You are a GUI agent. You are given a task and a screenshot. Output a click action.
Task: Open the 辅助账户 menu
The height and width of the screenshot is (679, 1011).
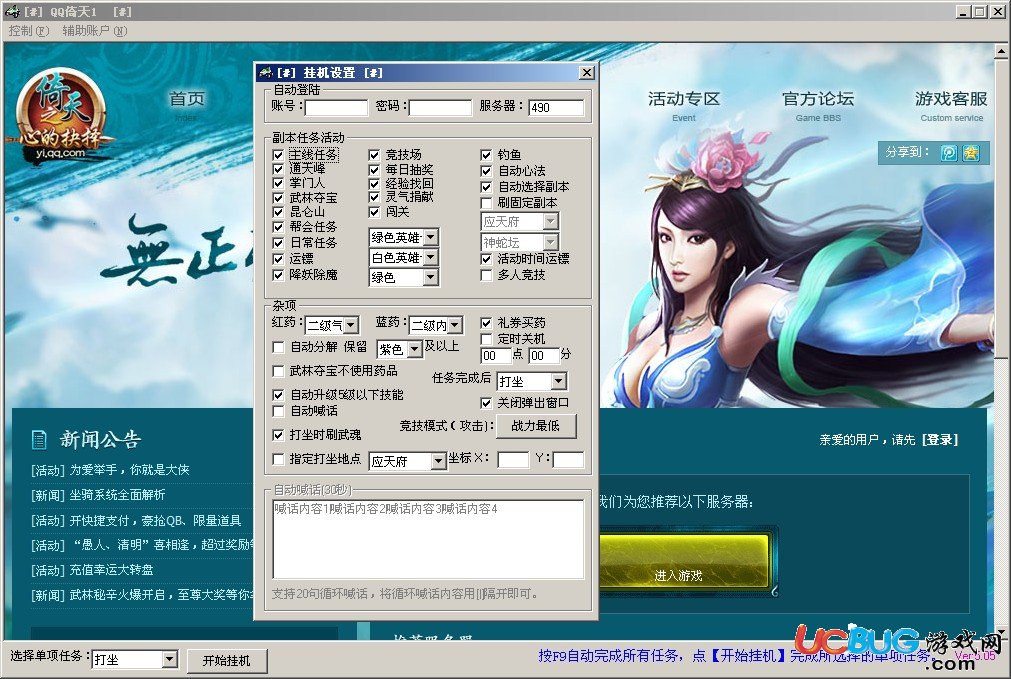tap(94, 30)
